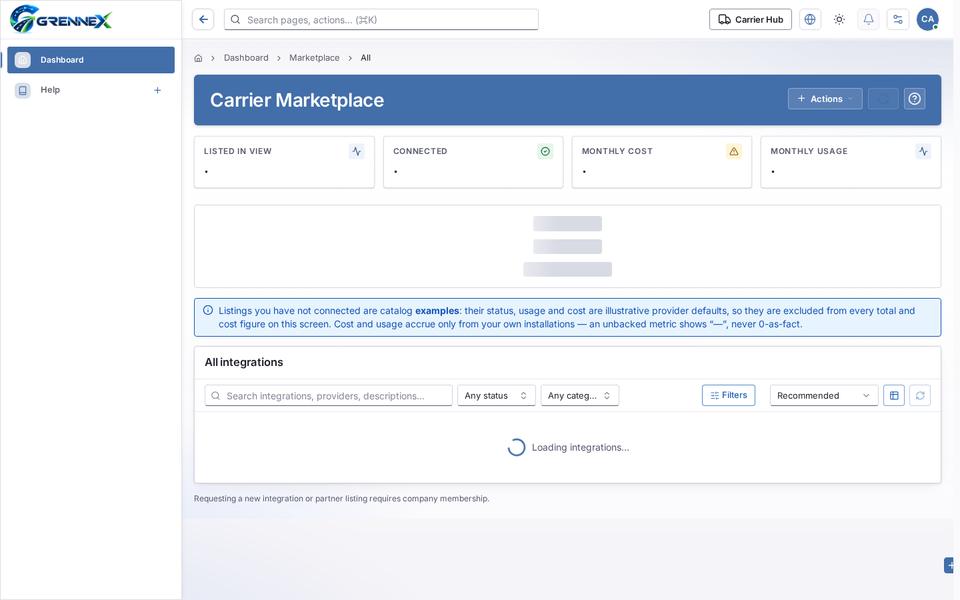Screen dimensions: 960x600
Task: Click the question mark help icon in the header
Action: 915,99
